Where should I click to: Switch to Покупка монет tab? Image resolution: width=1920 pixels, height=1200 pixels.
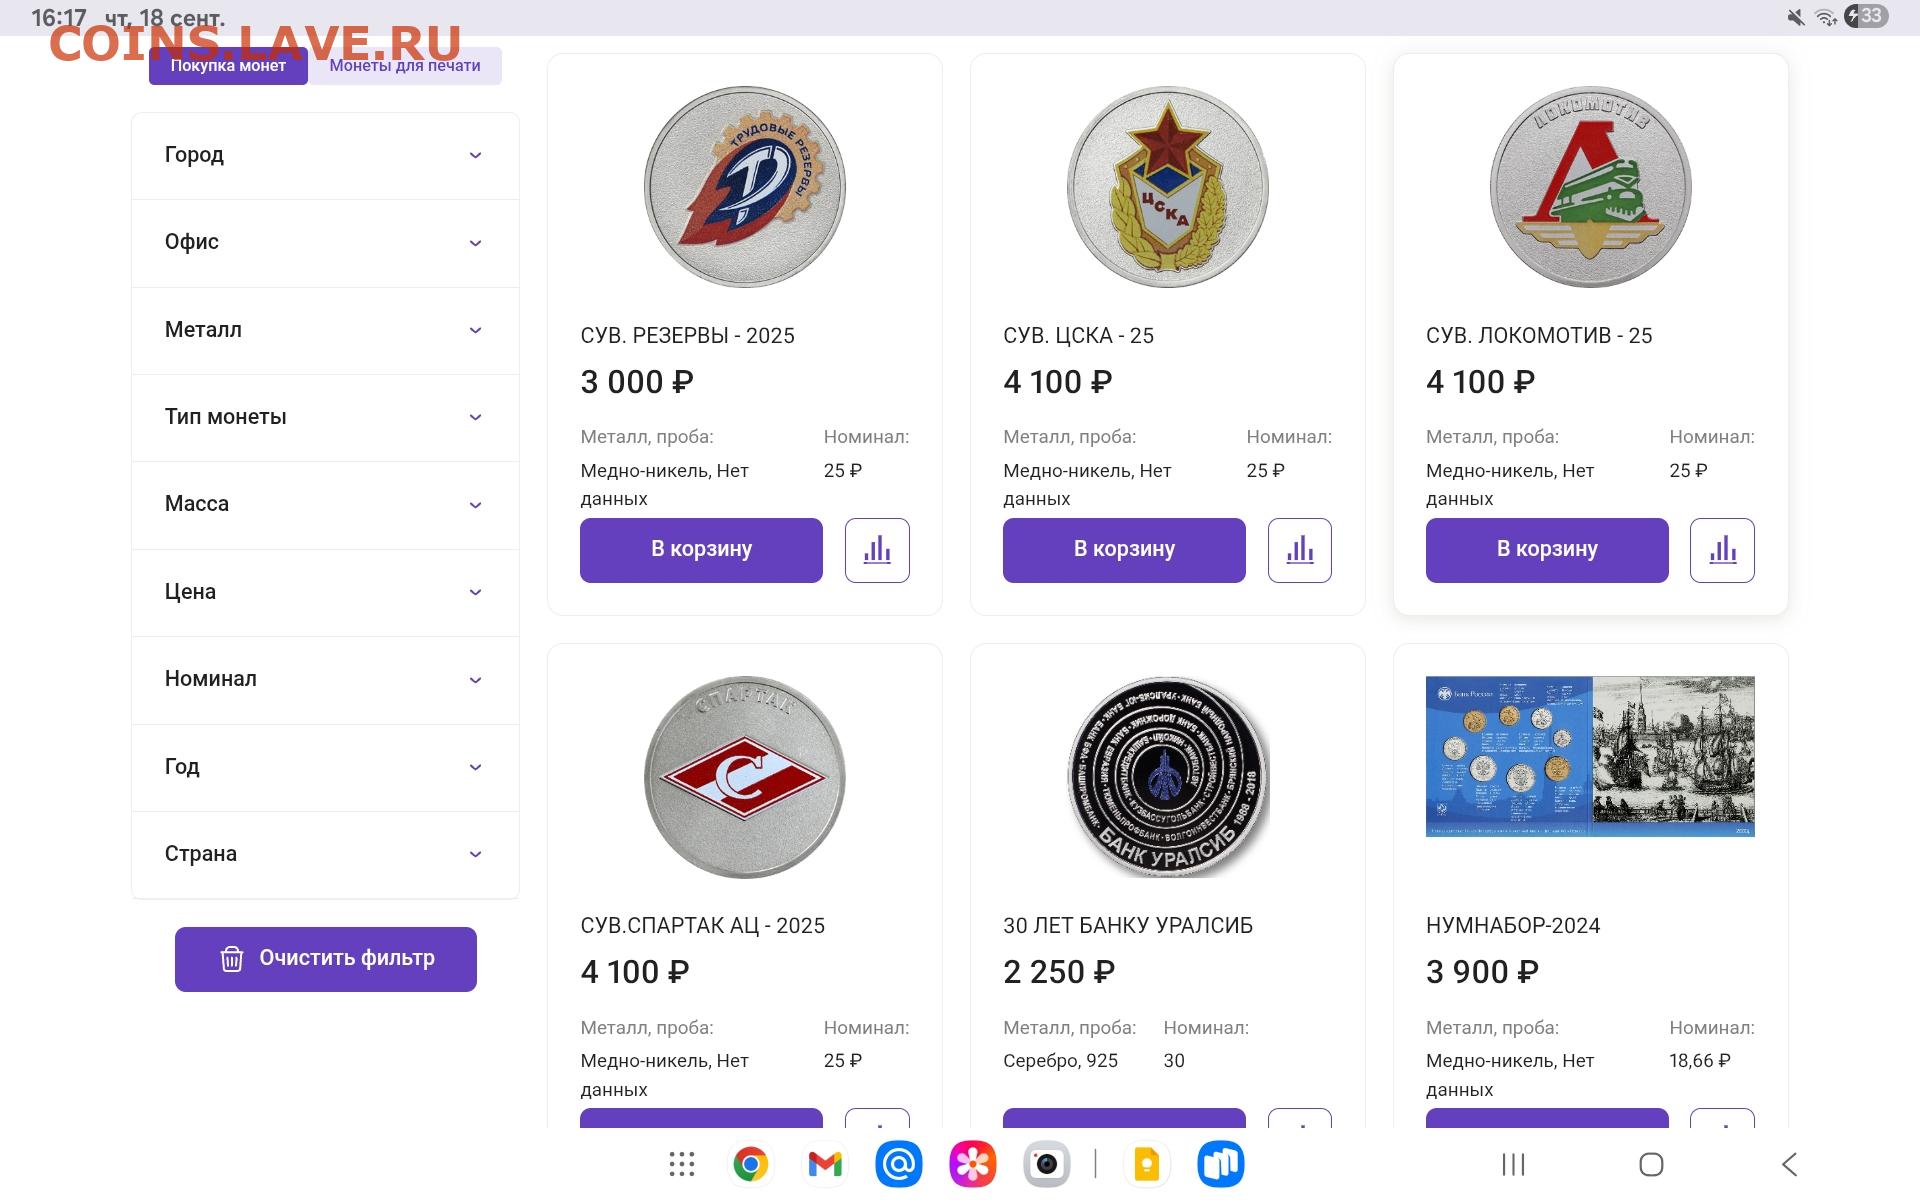click(228, 66)
